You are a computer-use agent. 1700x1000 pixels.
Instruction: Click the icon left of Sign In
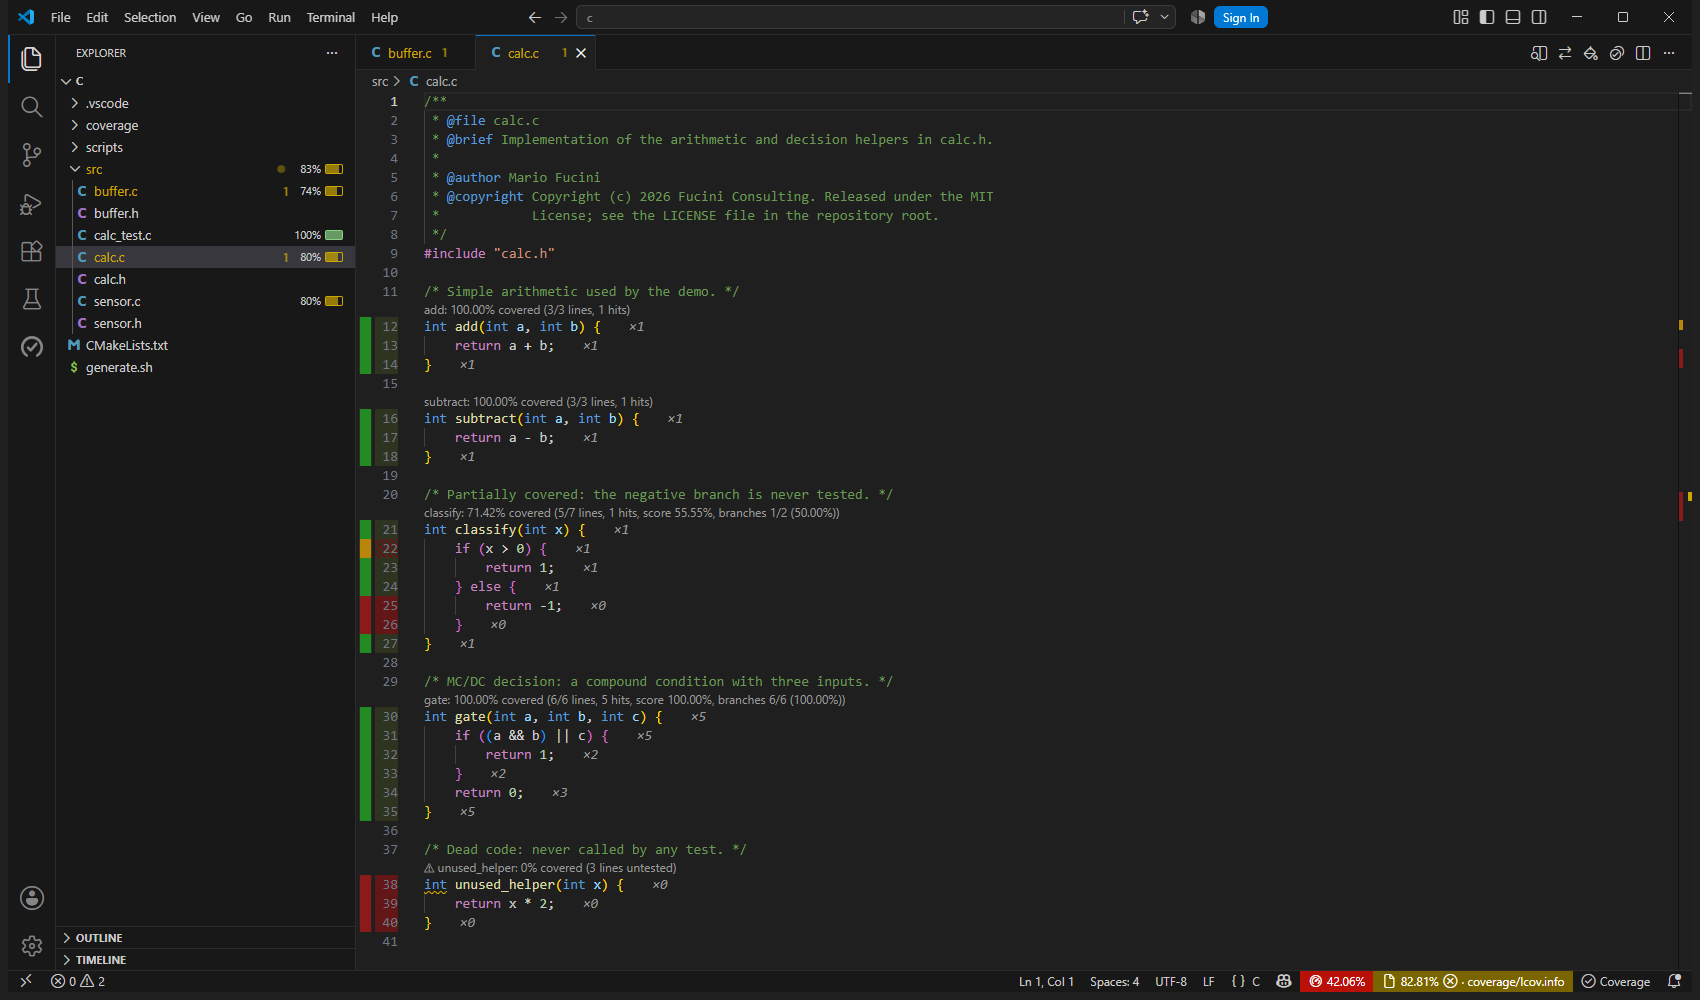(1198, 17)
